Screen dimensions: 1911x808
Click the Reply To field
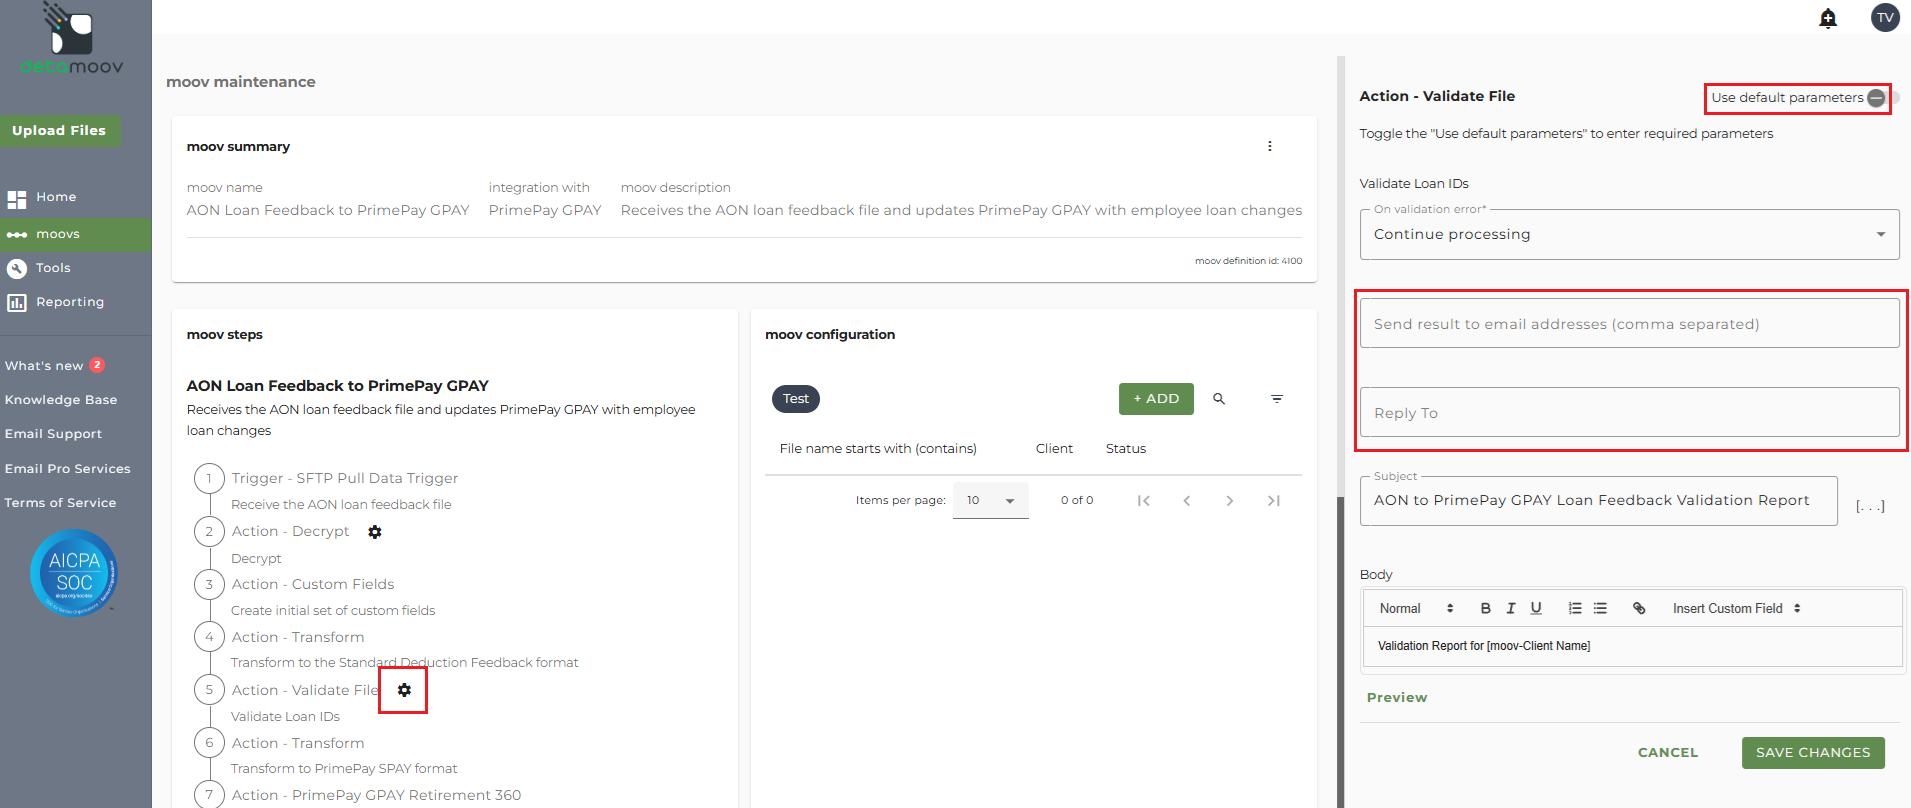(x=1629, y=413)
